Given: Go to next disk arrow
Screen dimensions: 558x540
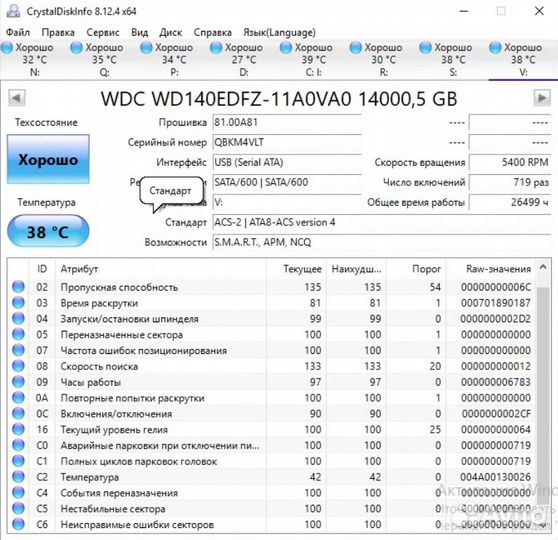Looking at the screenshot, I should 542,98.
